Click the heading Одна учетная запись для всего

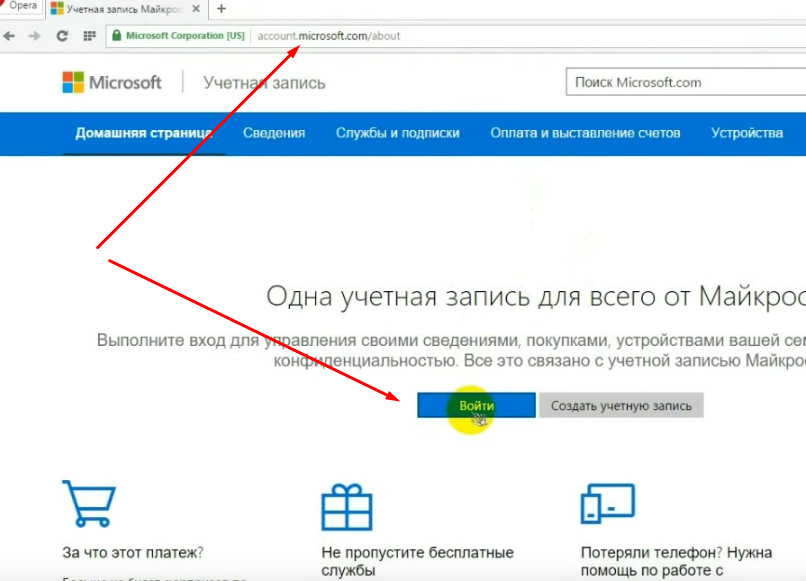point(536,297)
